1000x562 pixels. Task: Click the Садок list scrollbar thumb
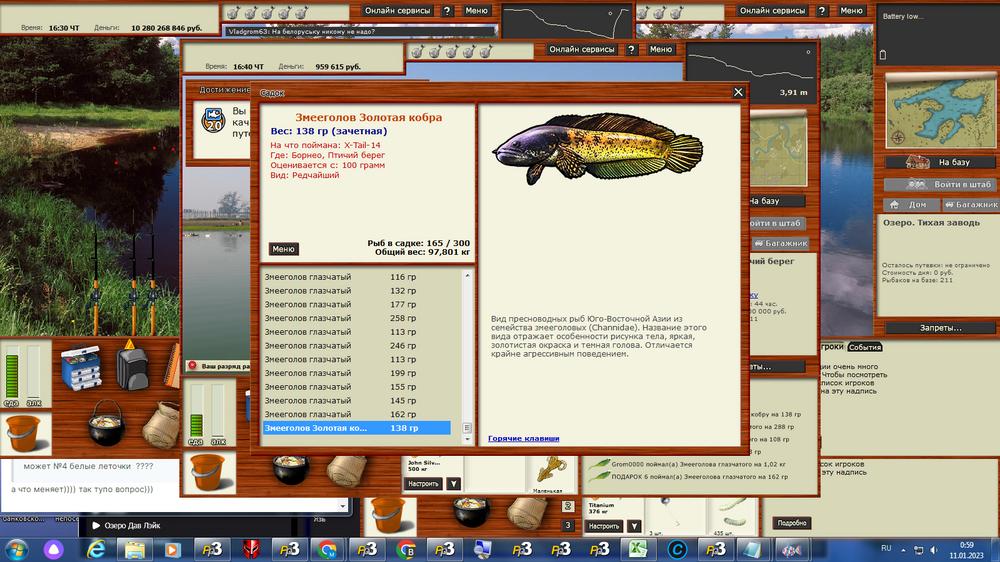tap(467, 428)
